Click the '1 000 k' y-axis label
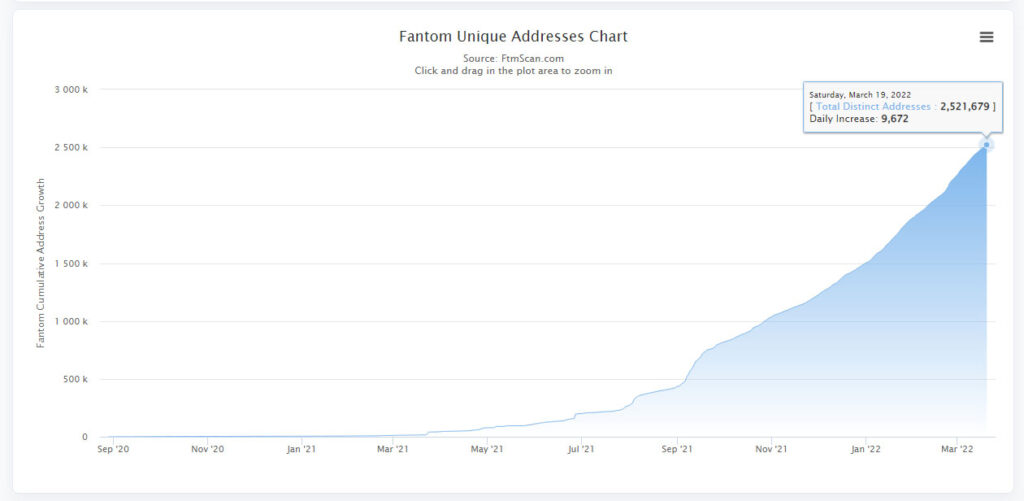The image size is (1024, 501). [x=72, y=322]
